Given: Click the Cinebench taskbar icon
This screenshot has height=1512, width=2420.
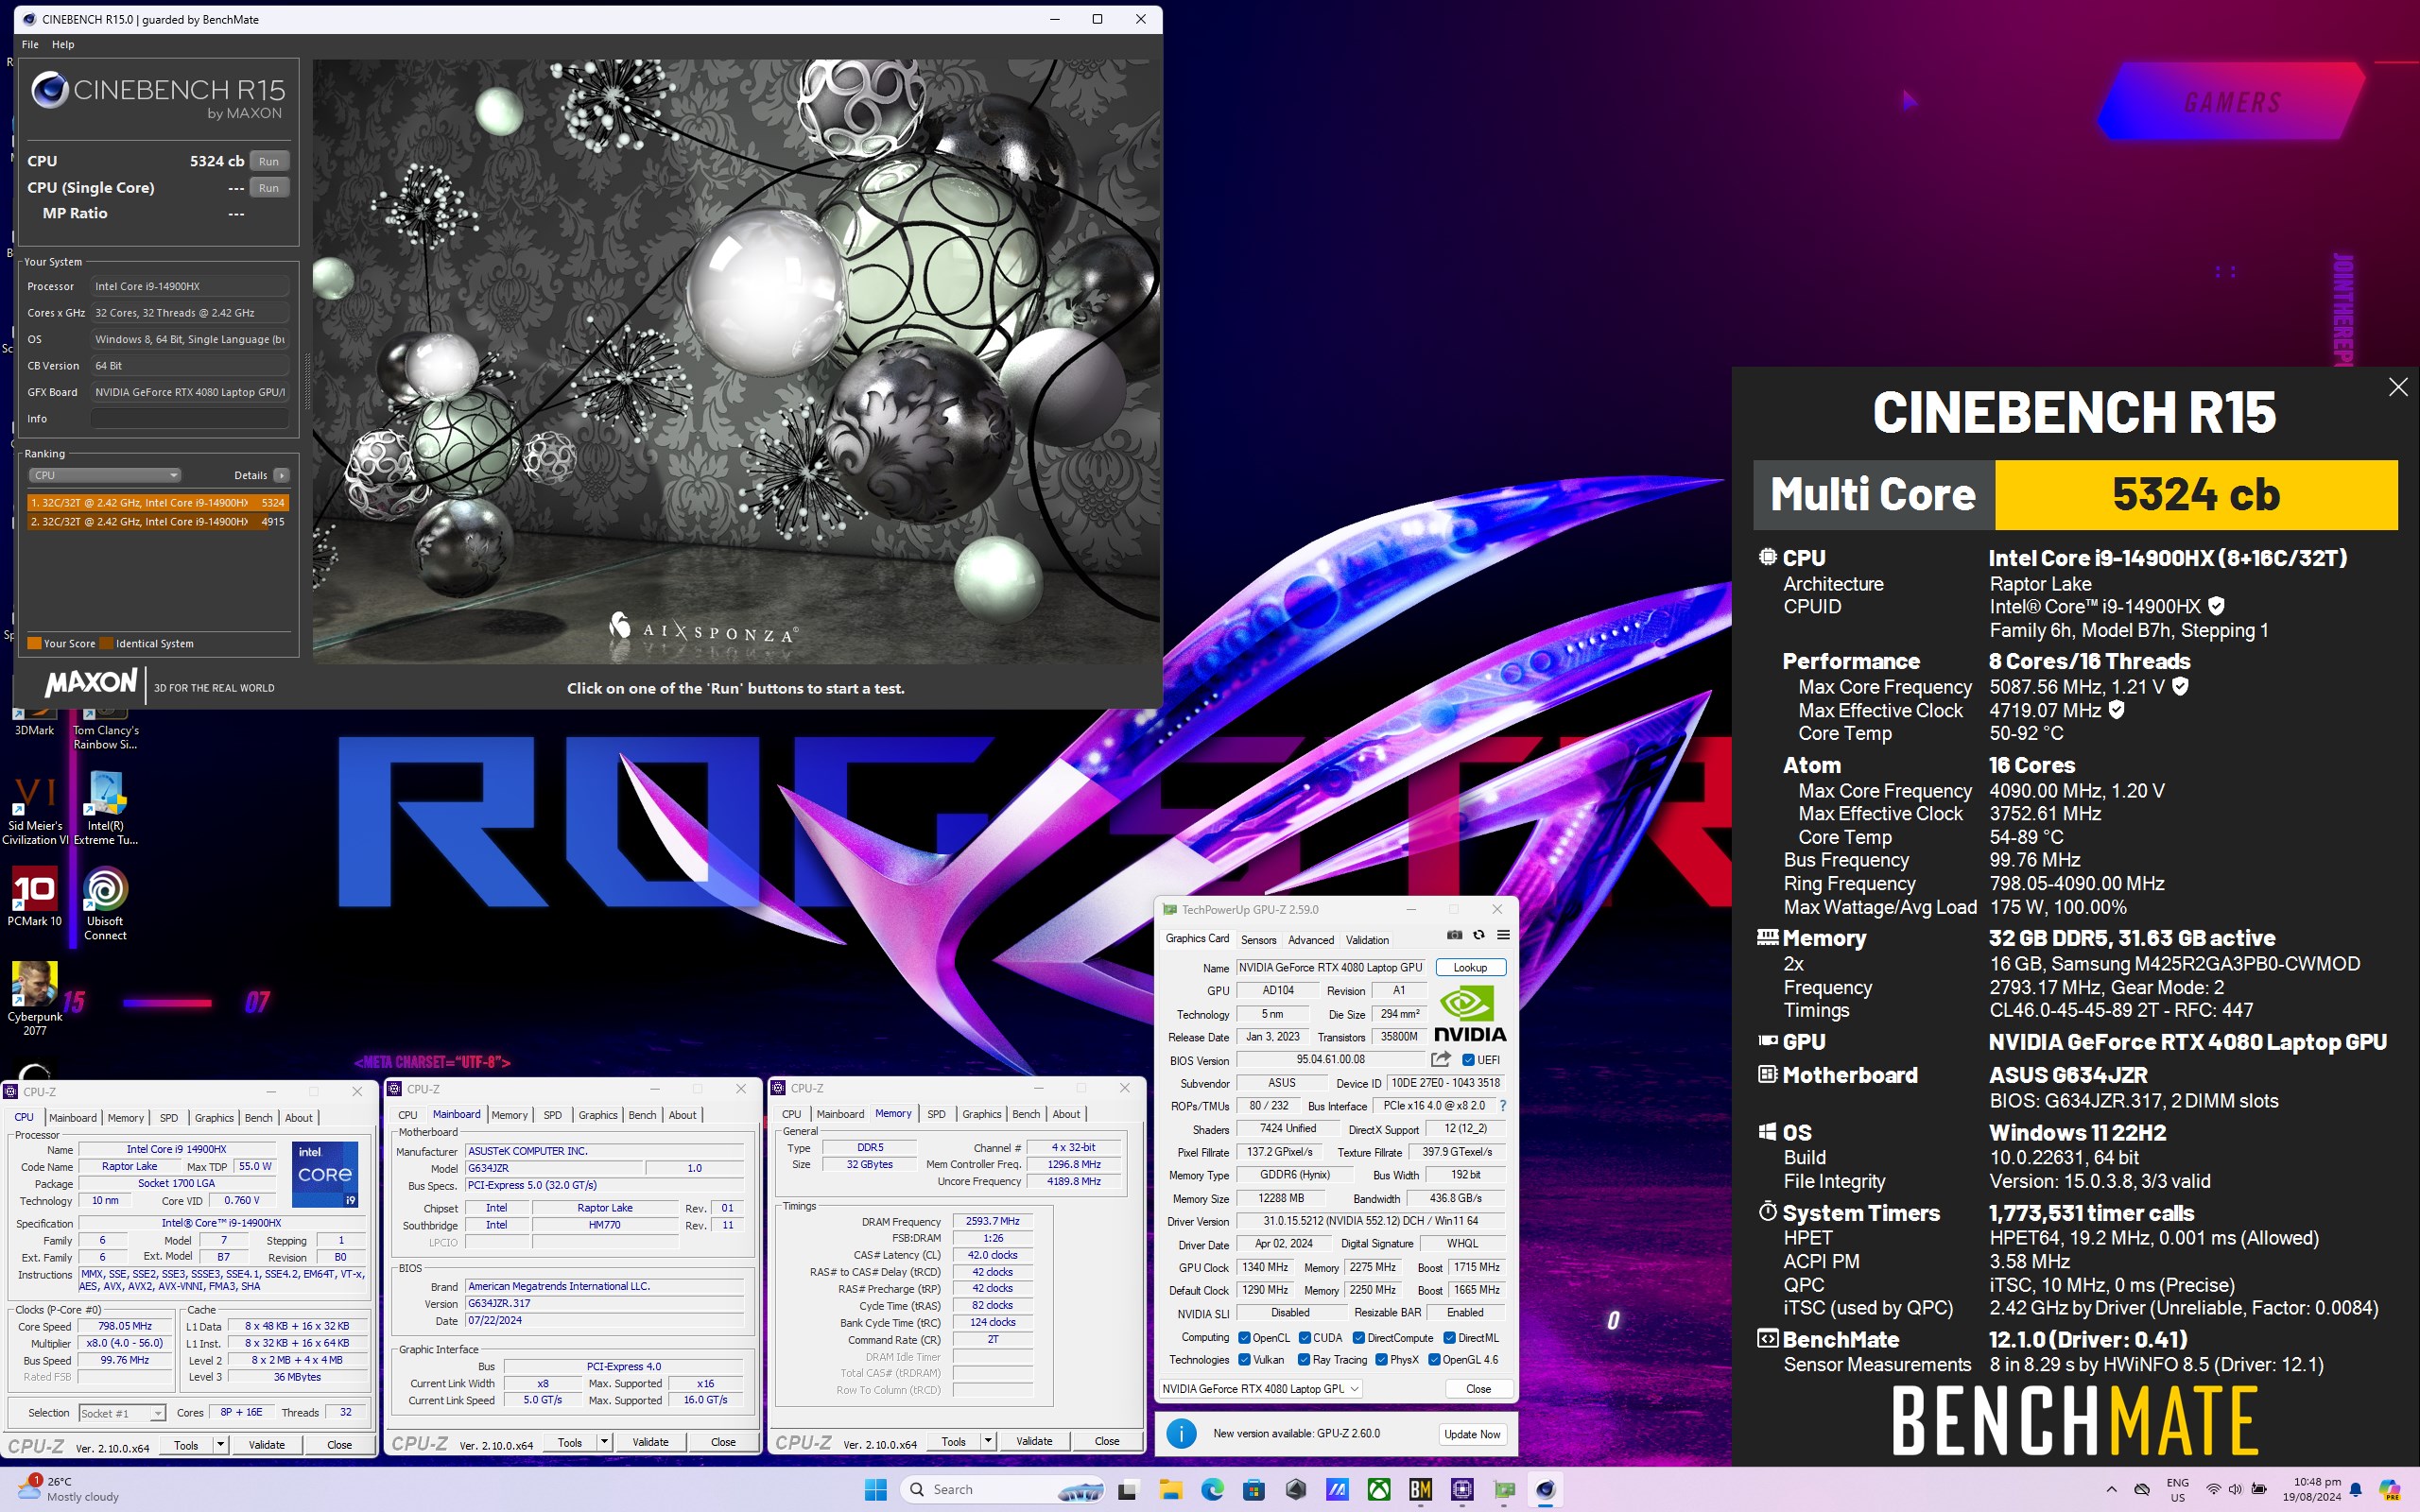Looking at the screenshot, I should point(1545,1489).
